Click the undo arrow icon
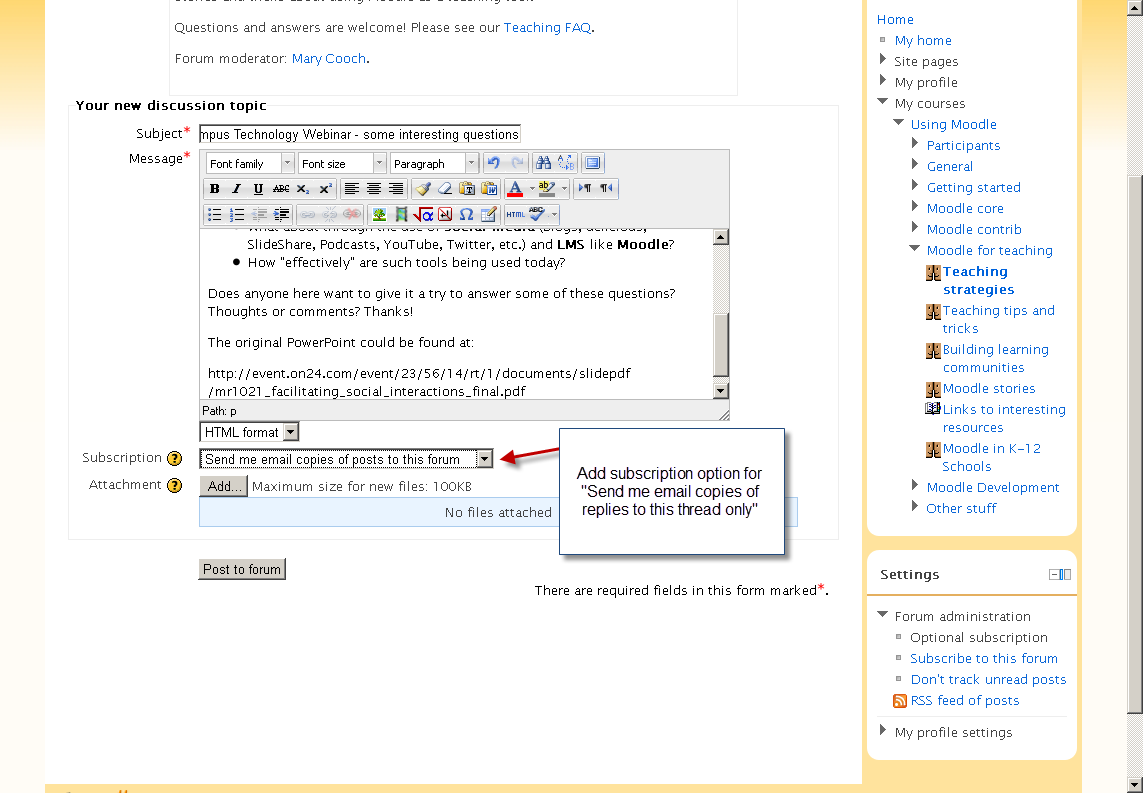The width and height of the screenshot is (1143, 793). (494, 163)
